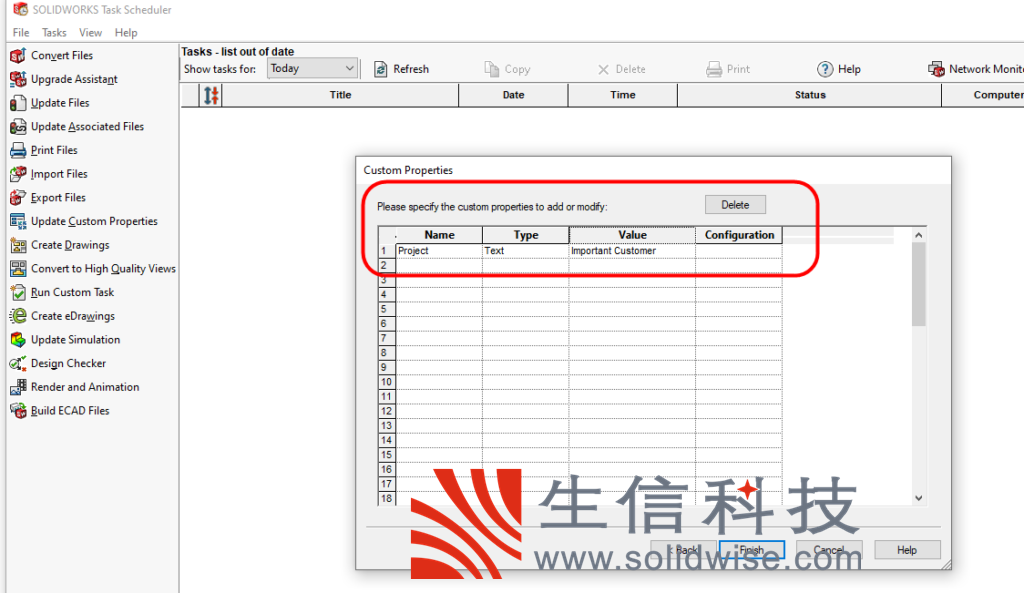Click Delete button in Custom Properties dialog
Screen dimensions: 1024x593
[735, 205]
